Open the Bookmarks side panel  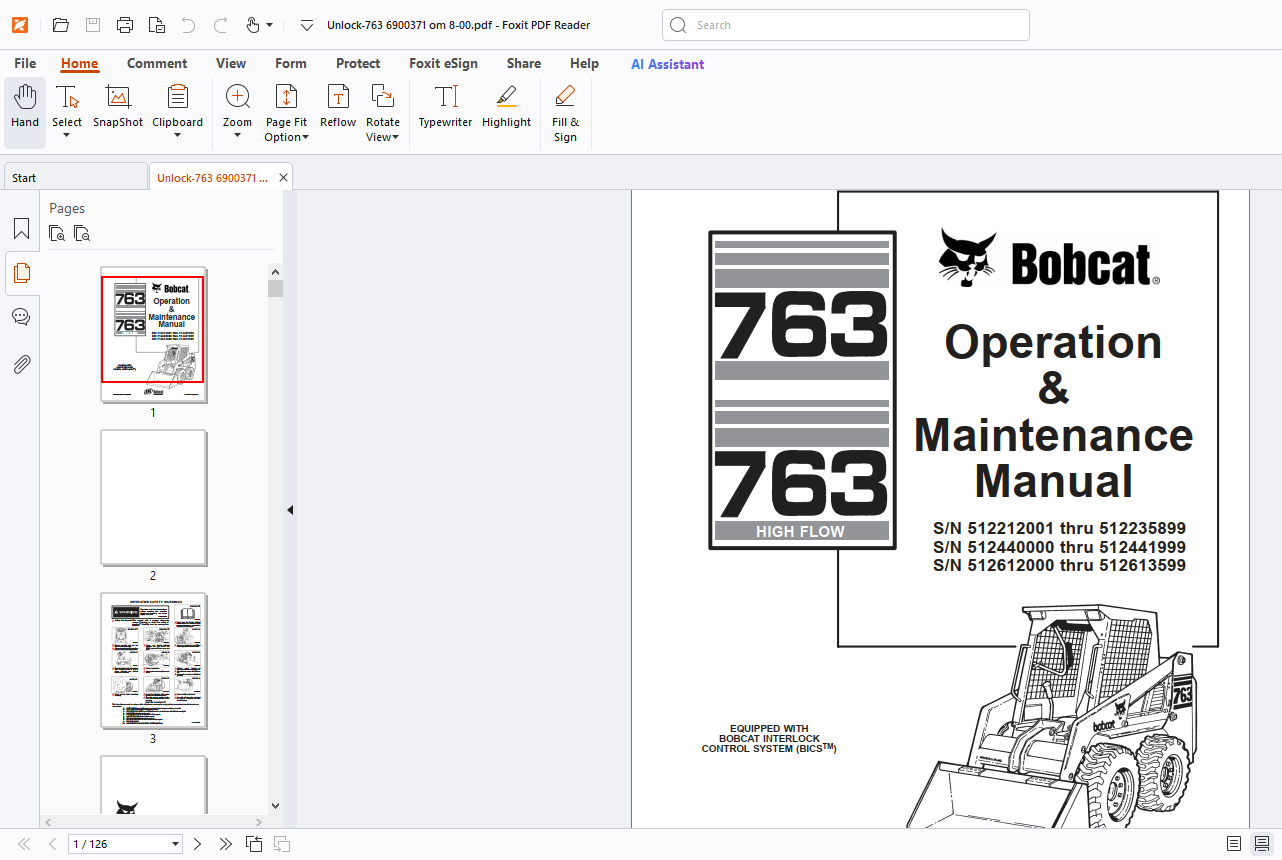pos(21,229)
